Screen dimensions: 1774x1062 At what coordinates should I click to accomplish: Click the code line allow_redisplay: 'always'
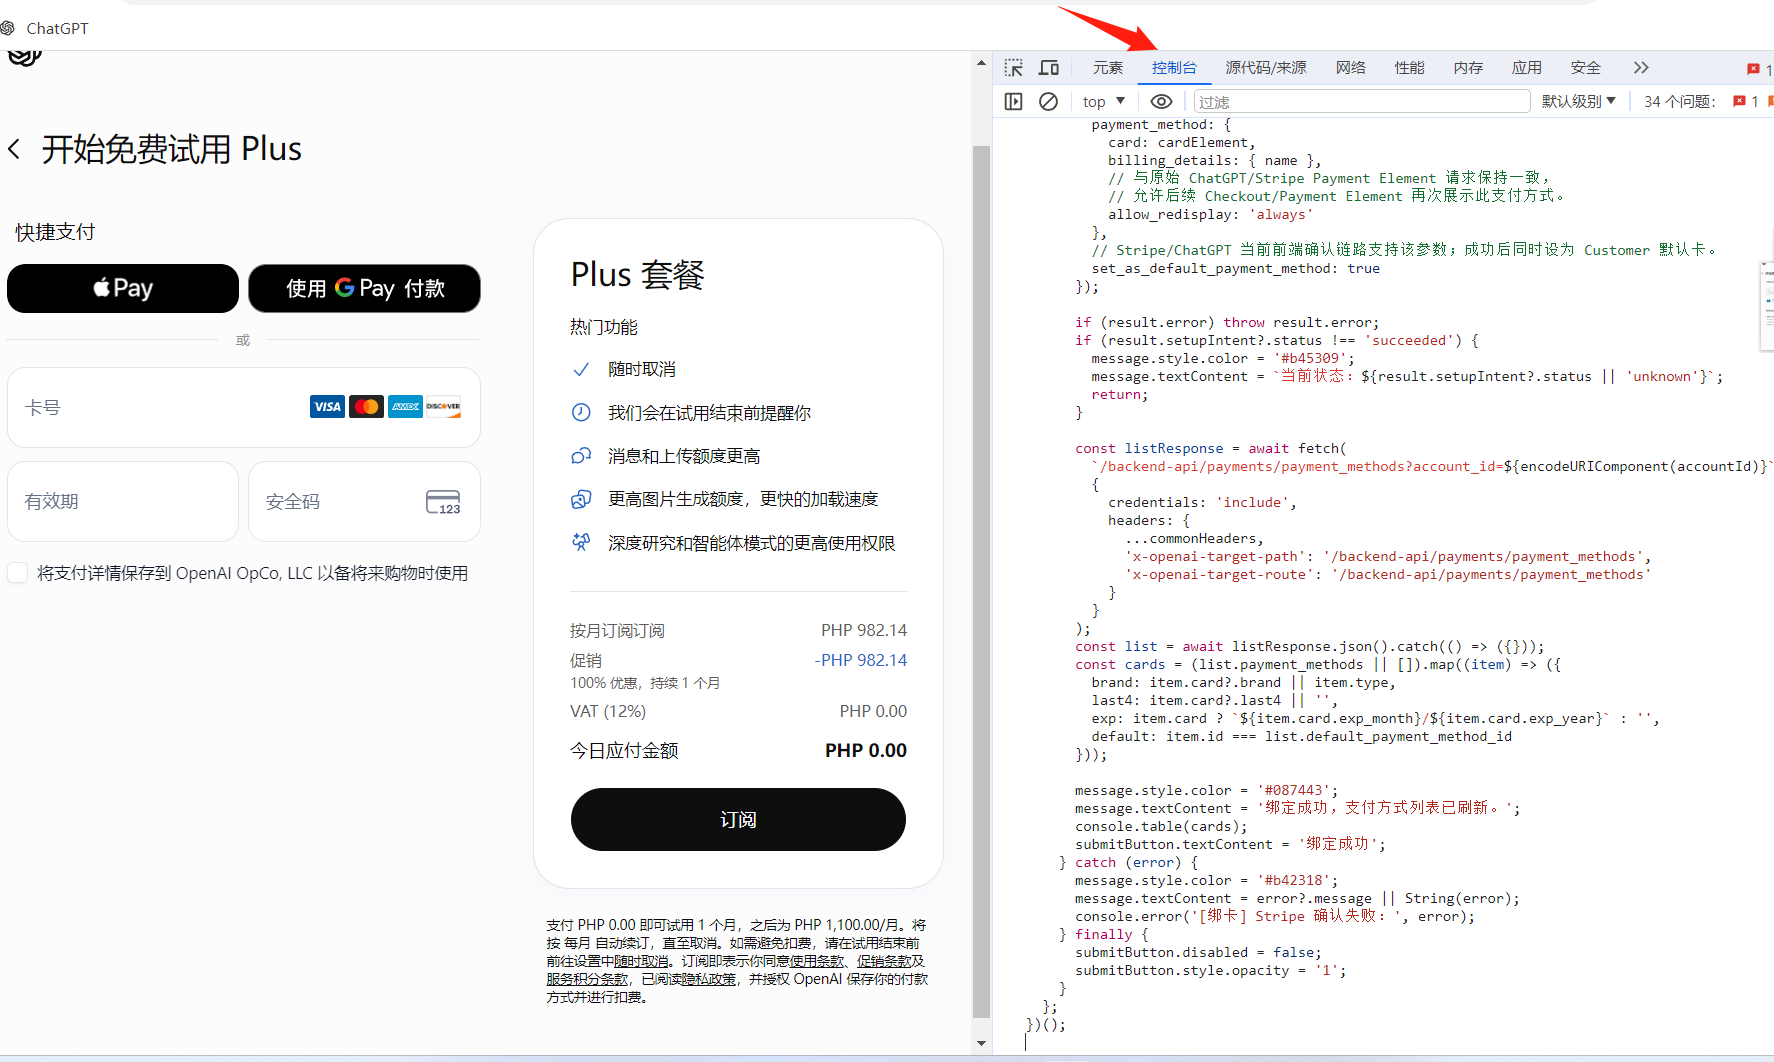[x=1211, y=214]
